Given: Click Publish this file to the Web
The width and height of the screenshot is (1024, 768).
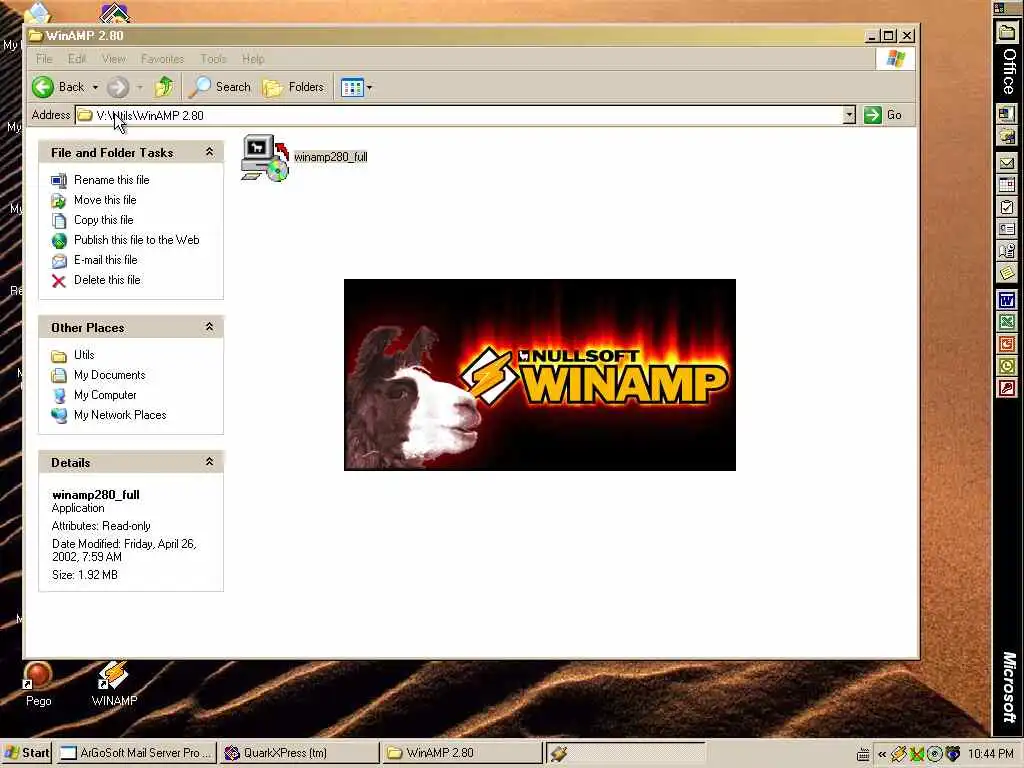Looking at the screenshot, I should [x=136, y=240].
